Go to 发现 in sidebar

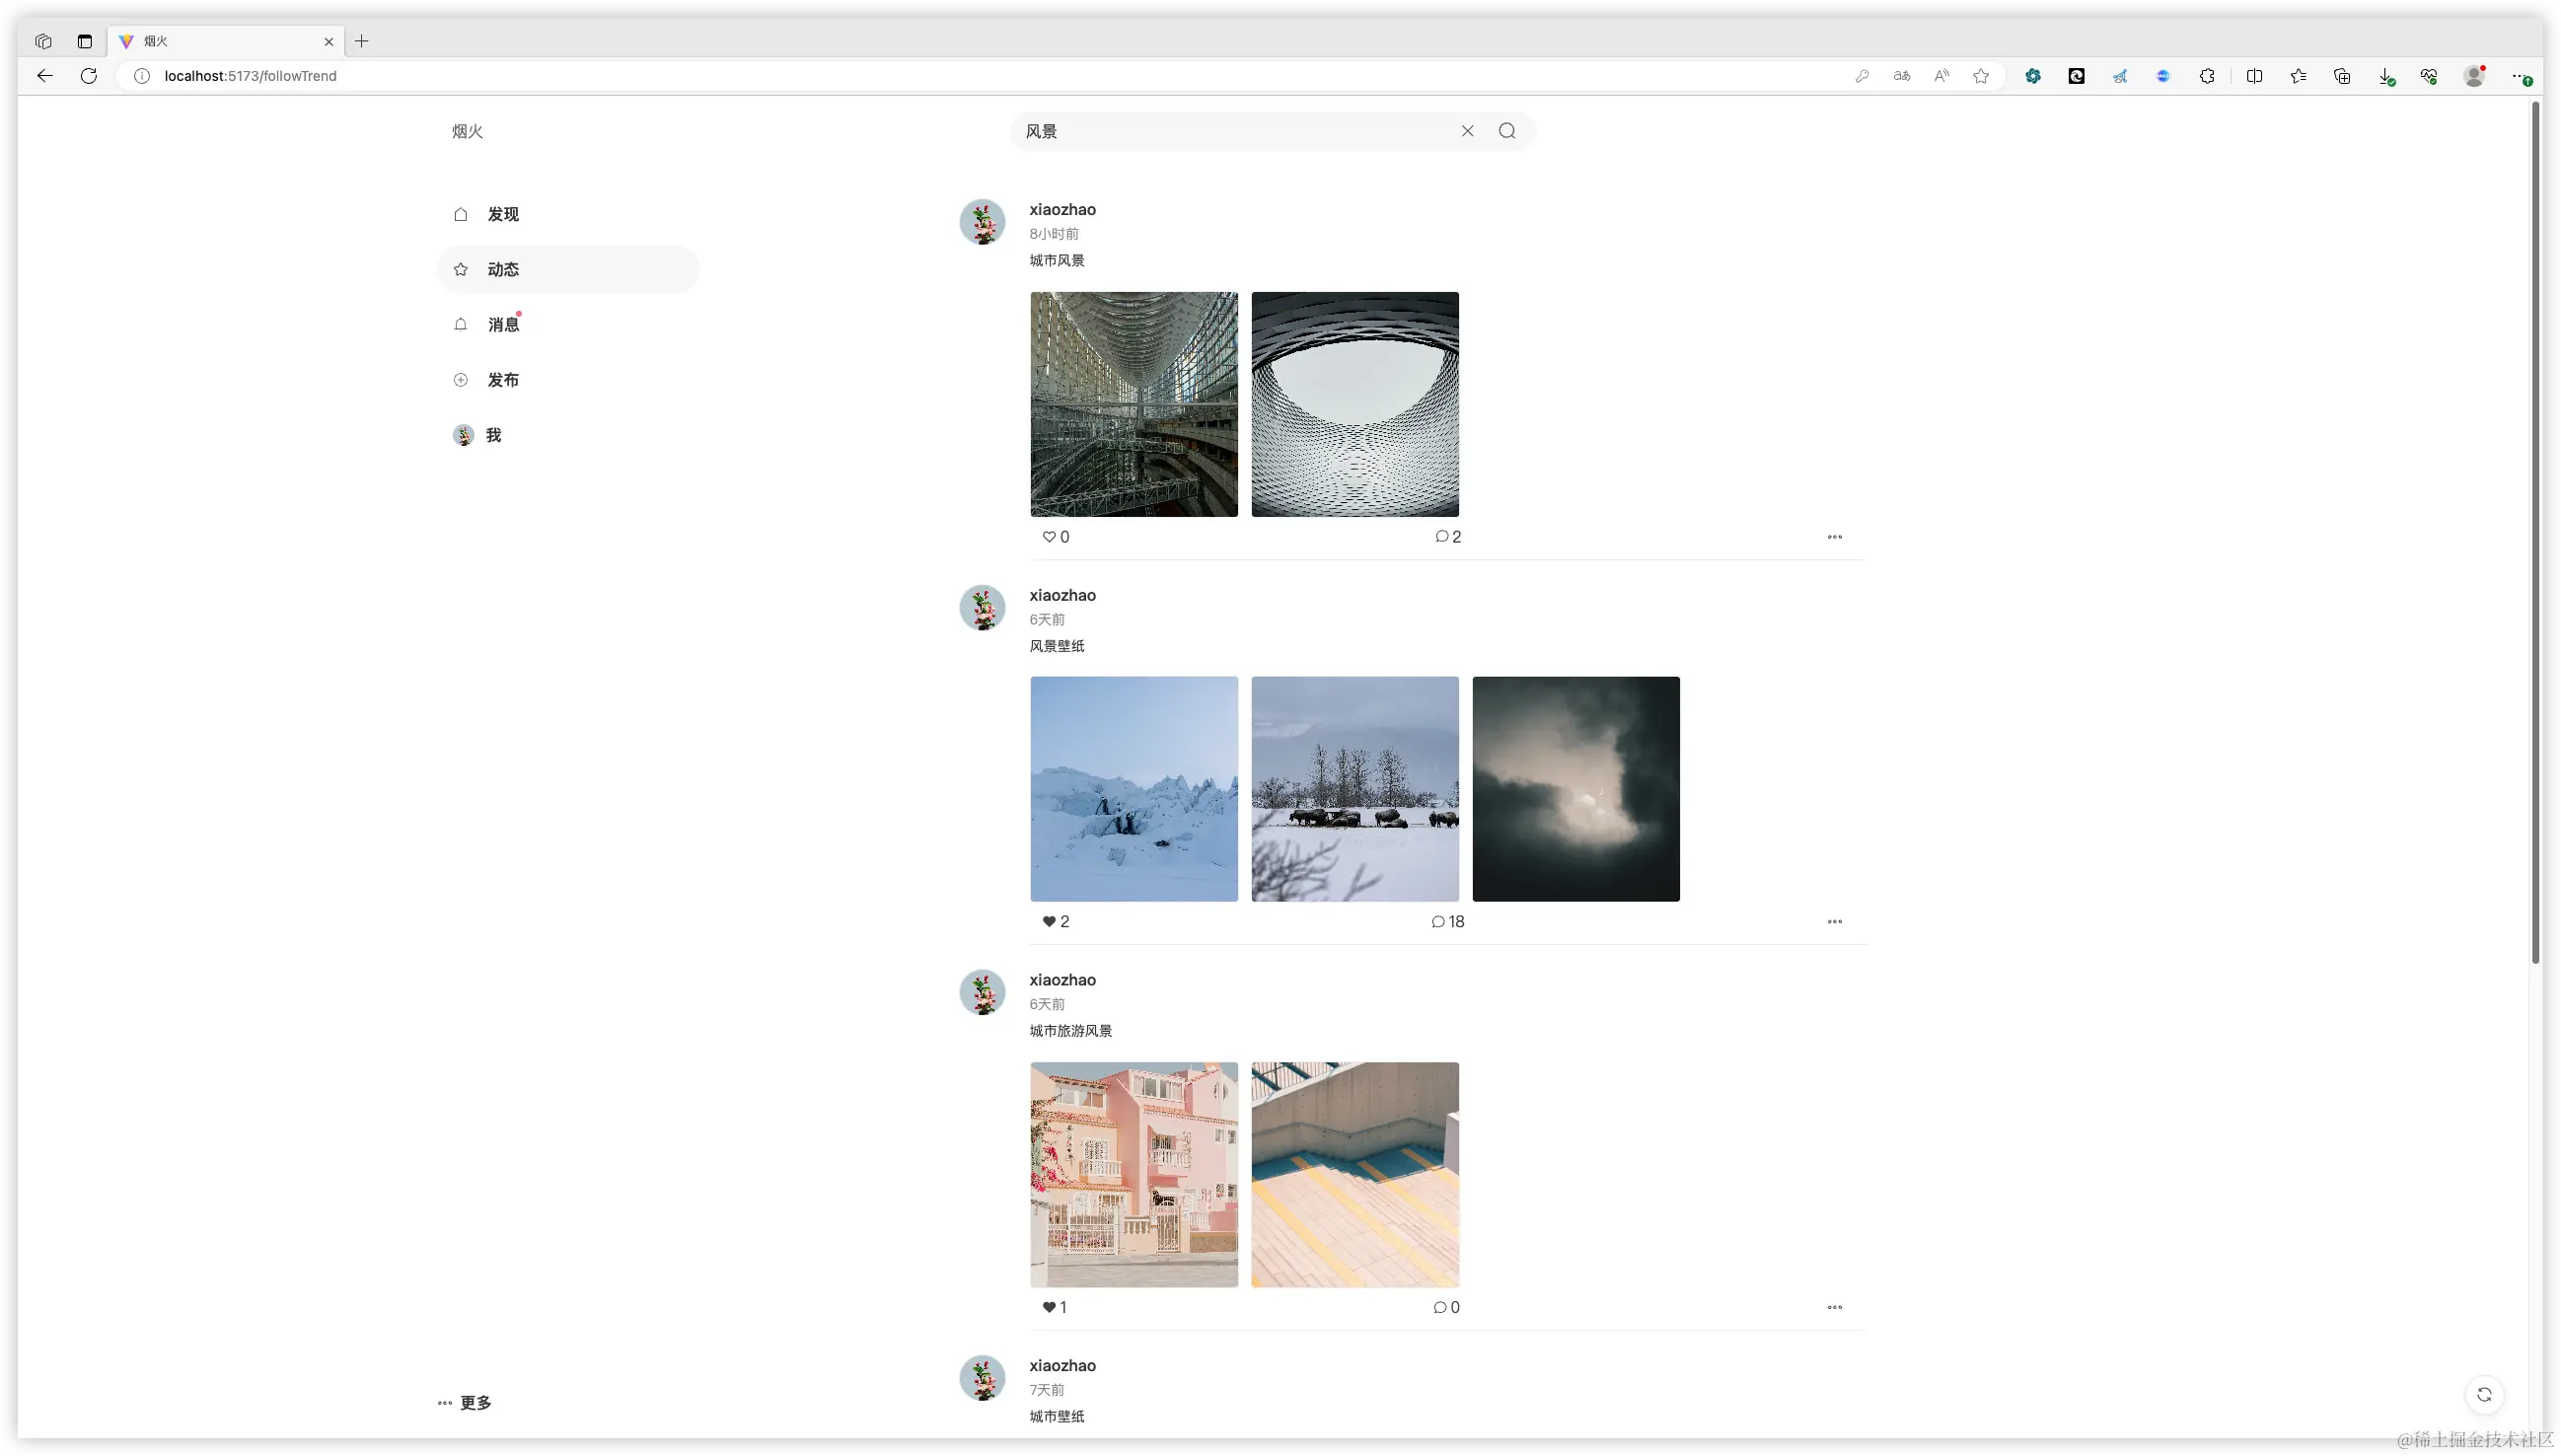coord(502,214)
